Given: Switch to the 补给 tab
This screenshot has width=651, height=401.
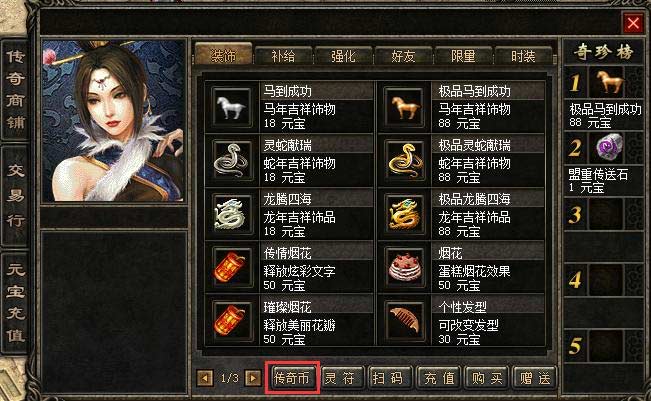Looking at the screenshot, I should tap(283, 55).
